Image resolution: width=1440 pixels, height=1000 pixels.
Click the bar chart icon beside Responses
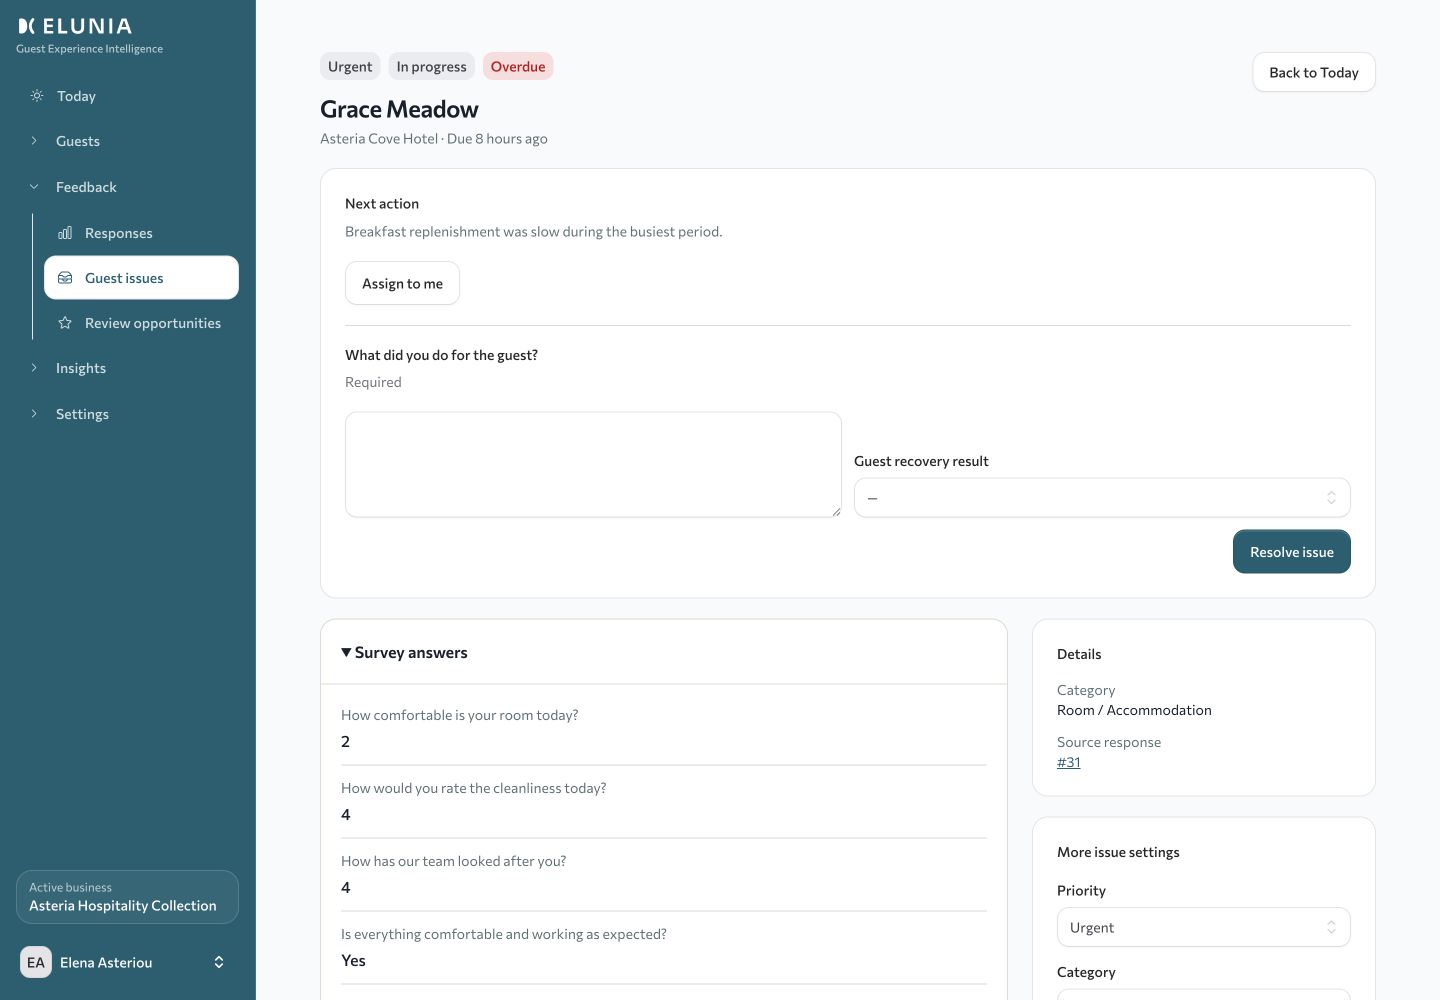pos(65,233)
